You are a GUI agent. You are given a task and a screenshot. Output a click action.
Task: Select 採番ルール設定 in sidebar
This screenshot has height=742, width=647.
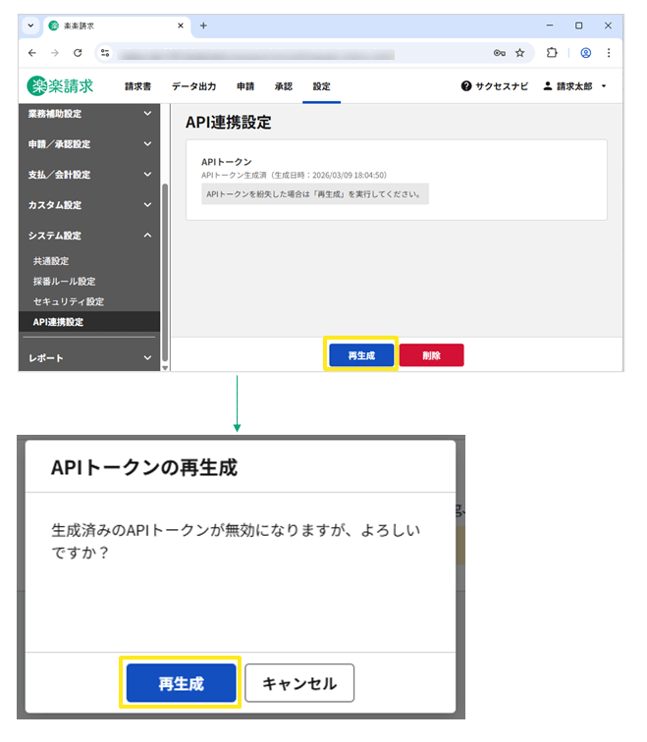64,282
